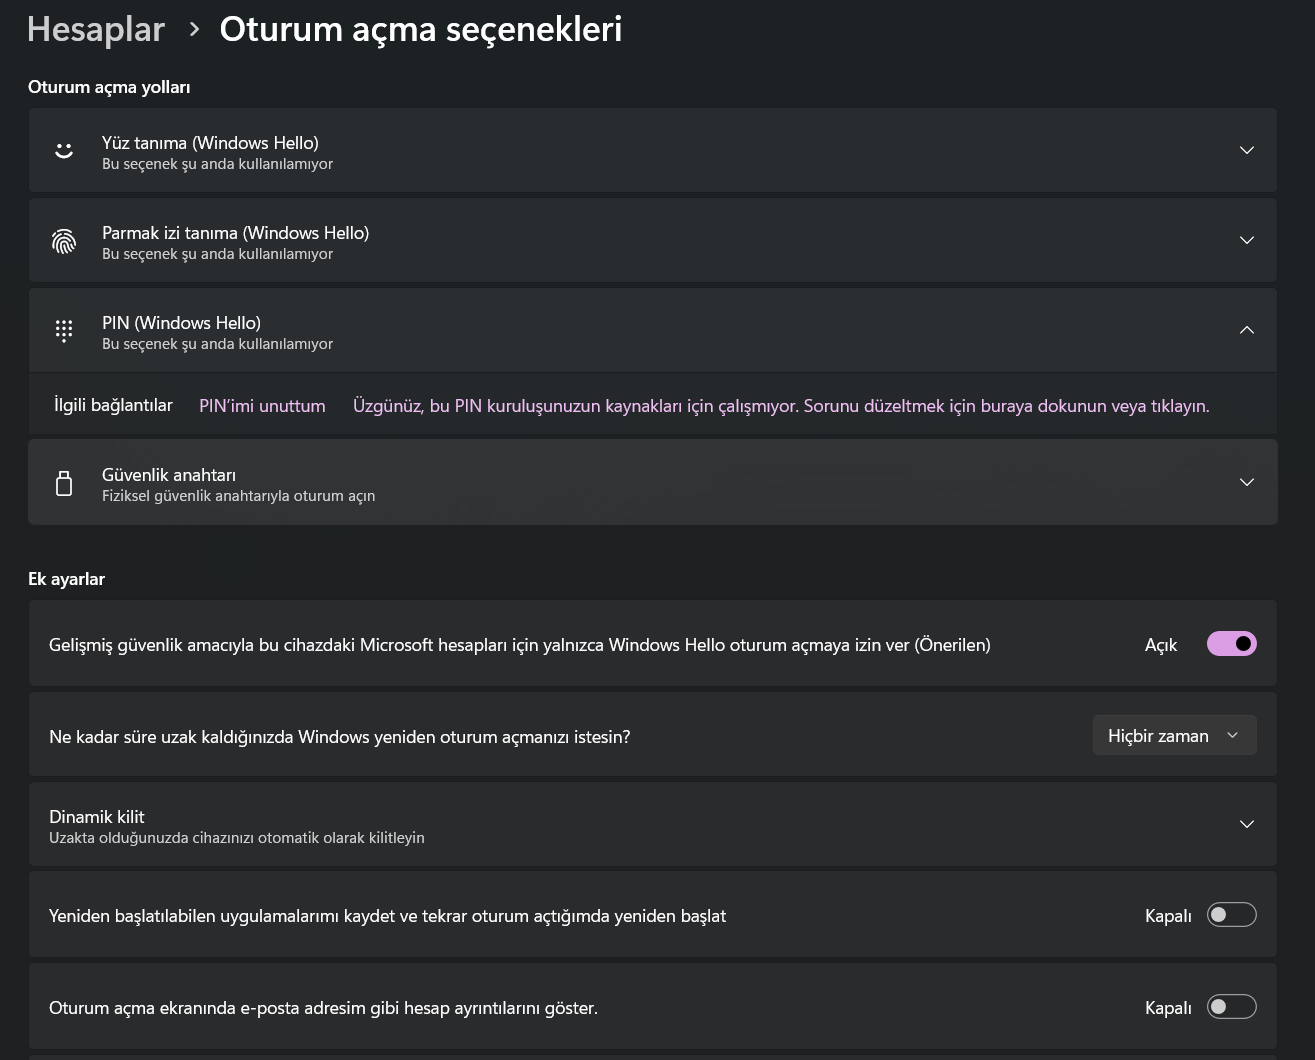Click the Açık toggle state label

point(1161,645)
